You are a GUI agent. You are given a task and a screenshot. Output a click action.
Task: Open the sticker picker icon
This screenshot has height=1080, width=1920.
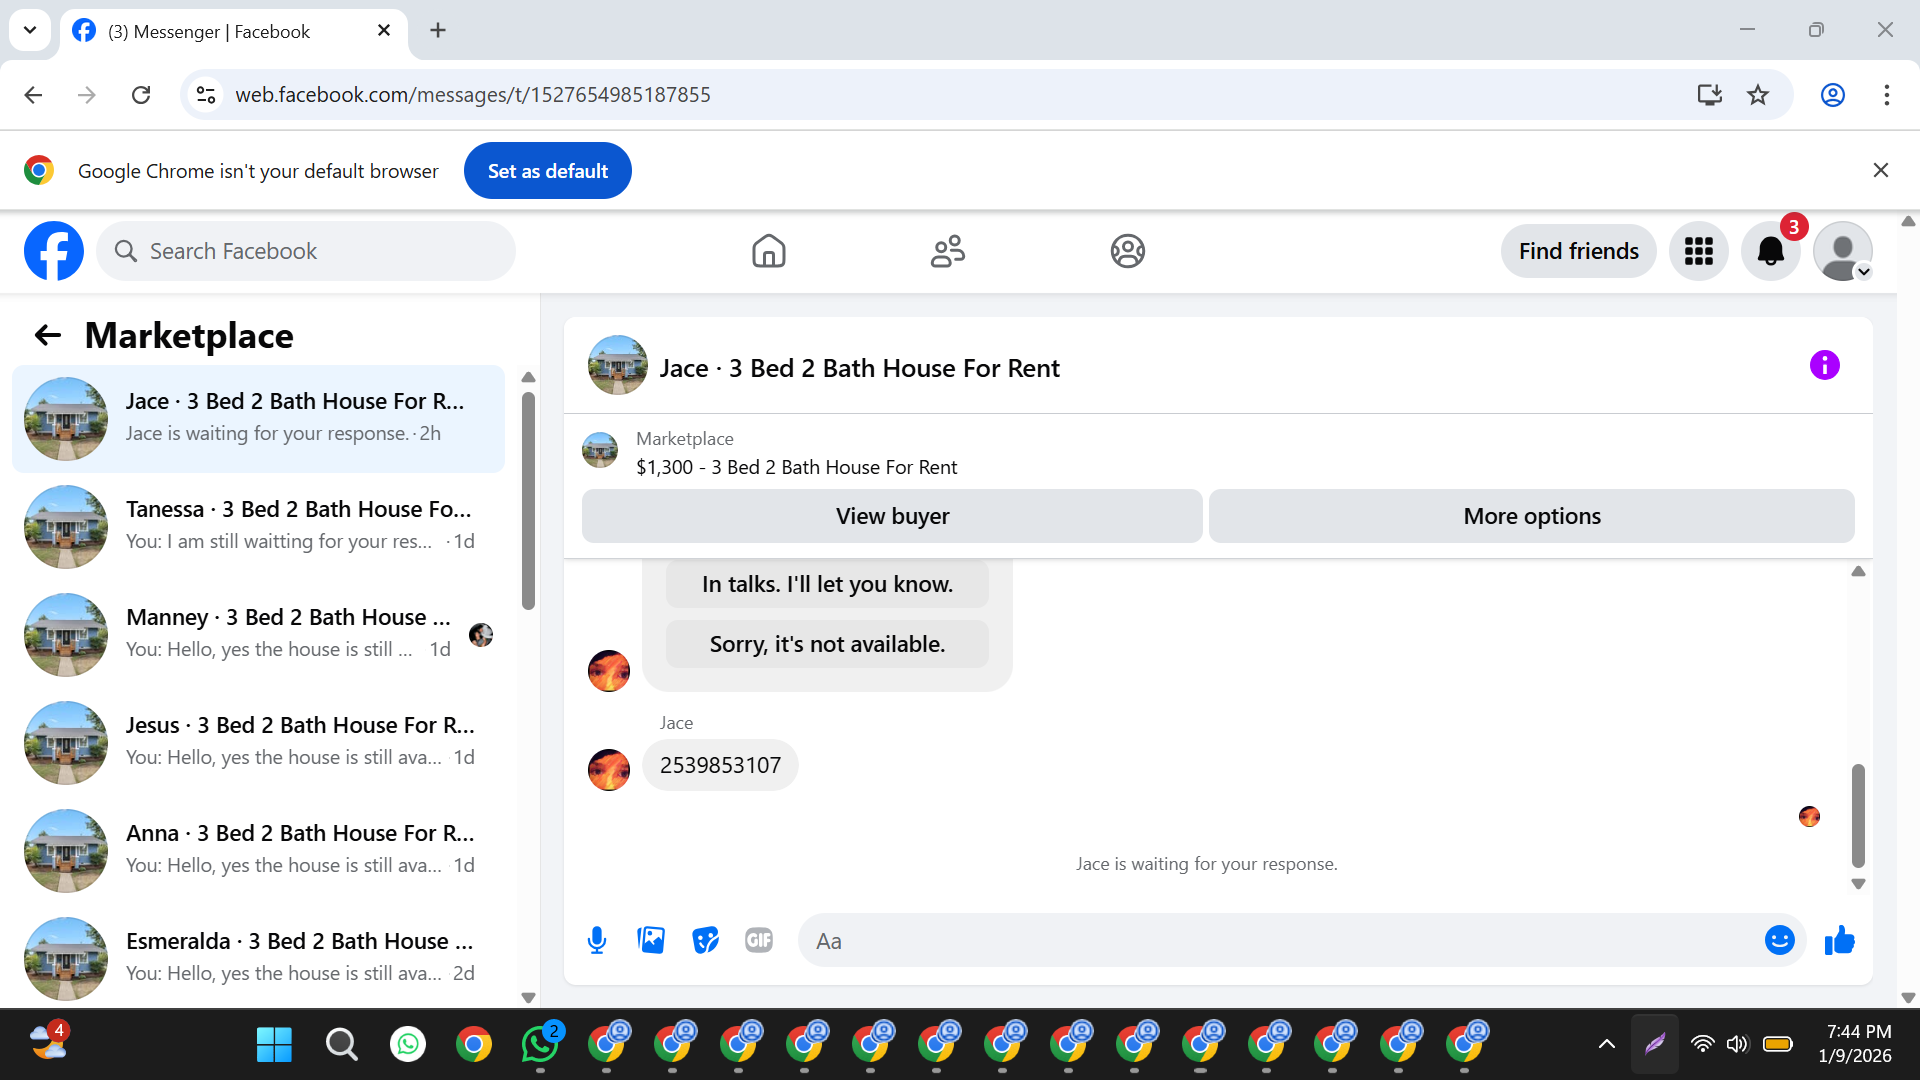click(705, 940)
